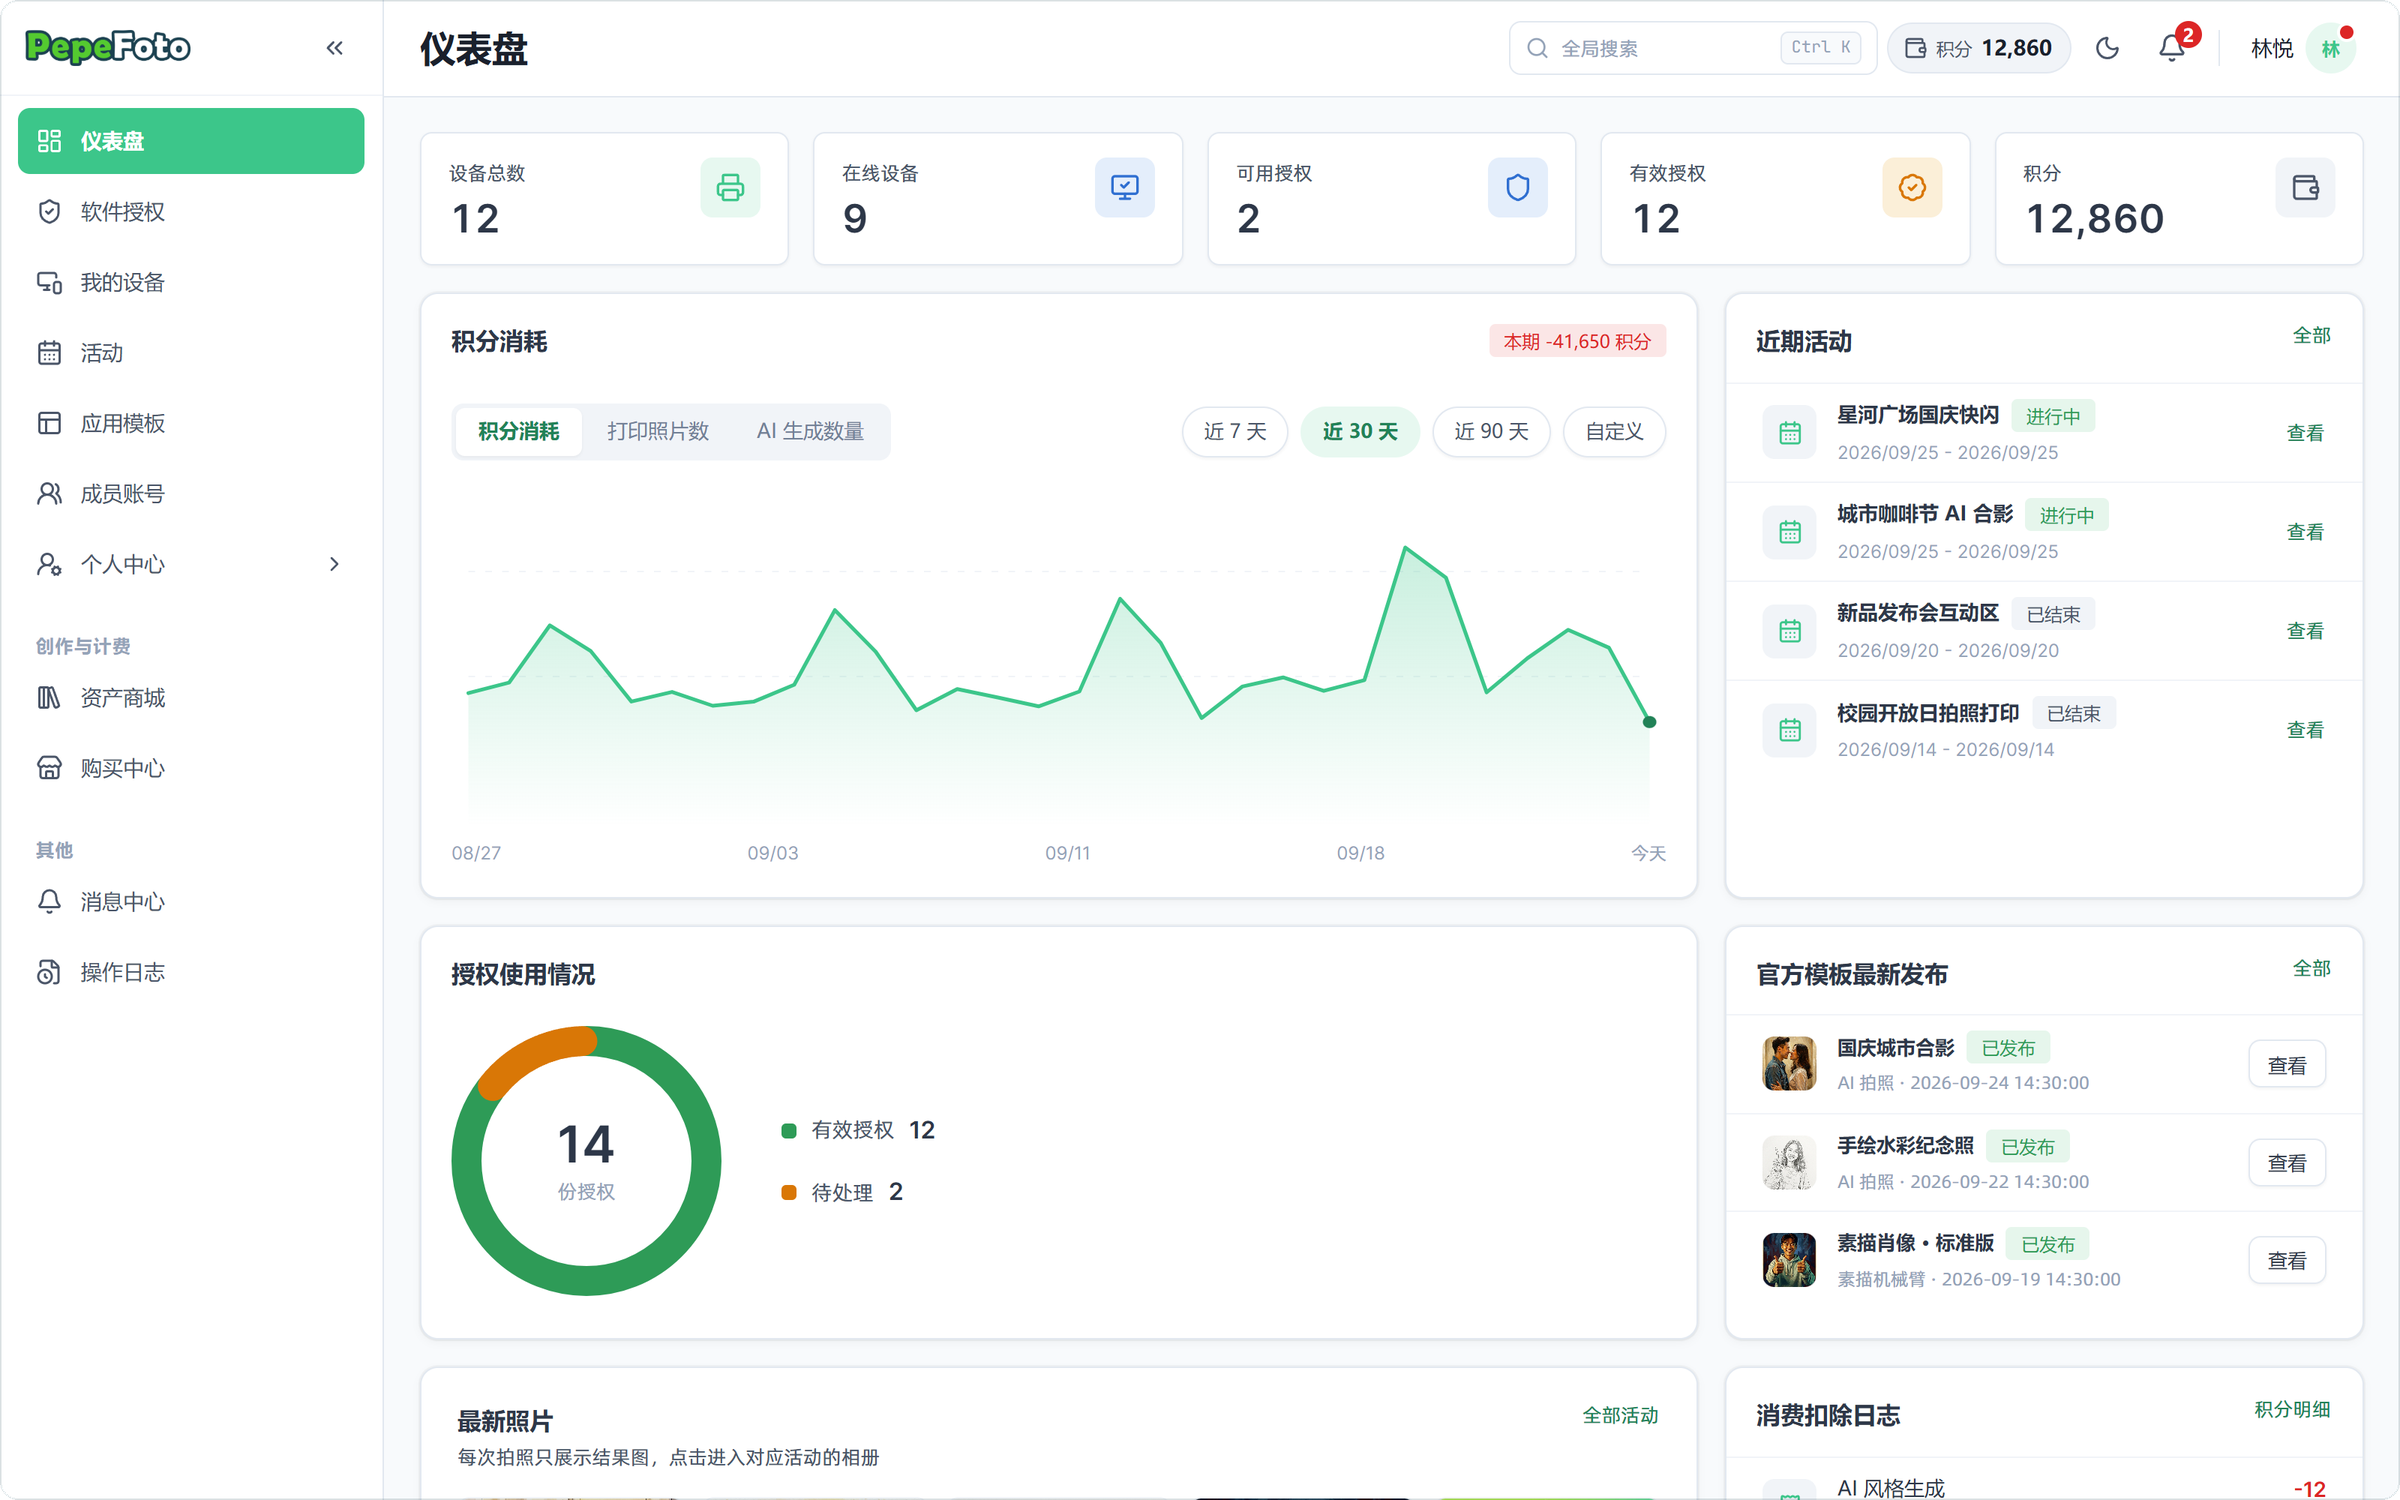2400x1500 pixels.
Task: Collapse the sidebar with the double-chevron icon
Action: [x=334, y=48]
